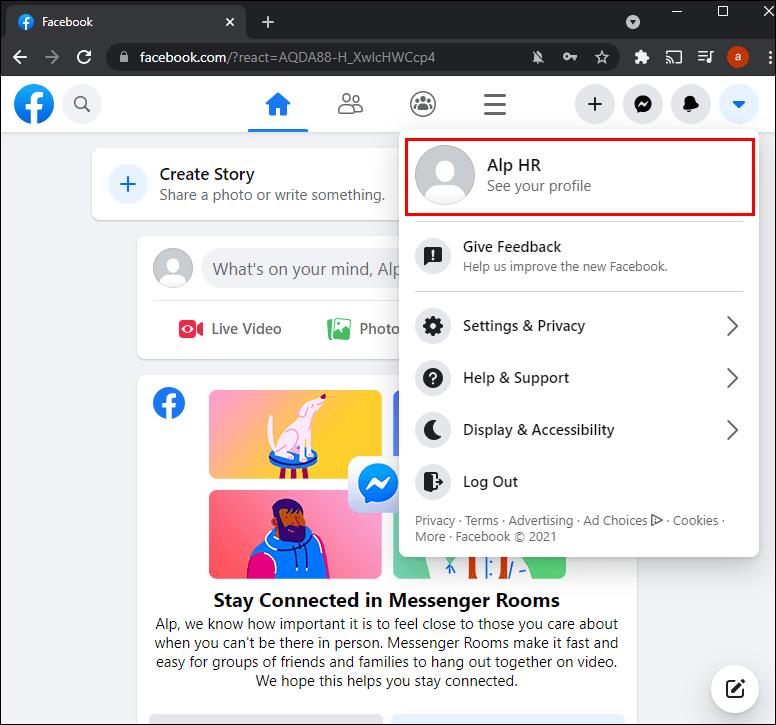This screenshot has height=725, width=776.
Task: Go back in the browser
Action: [x=20, y=57]
